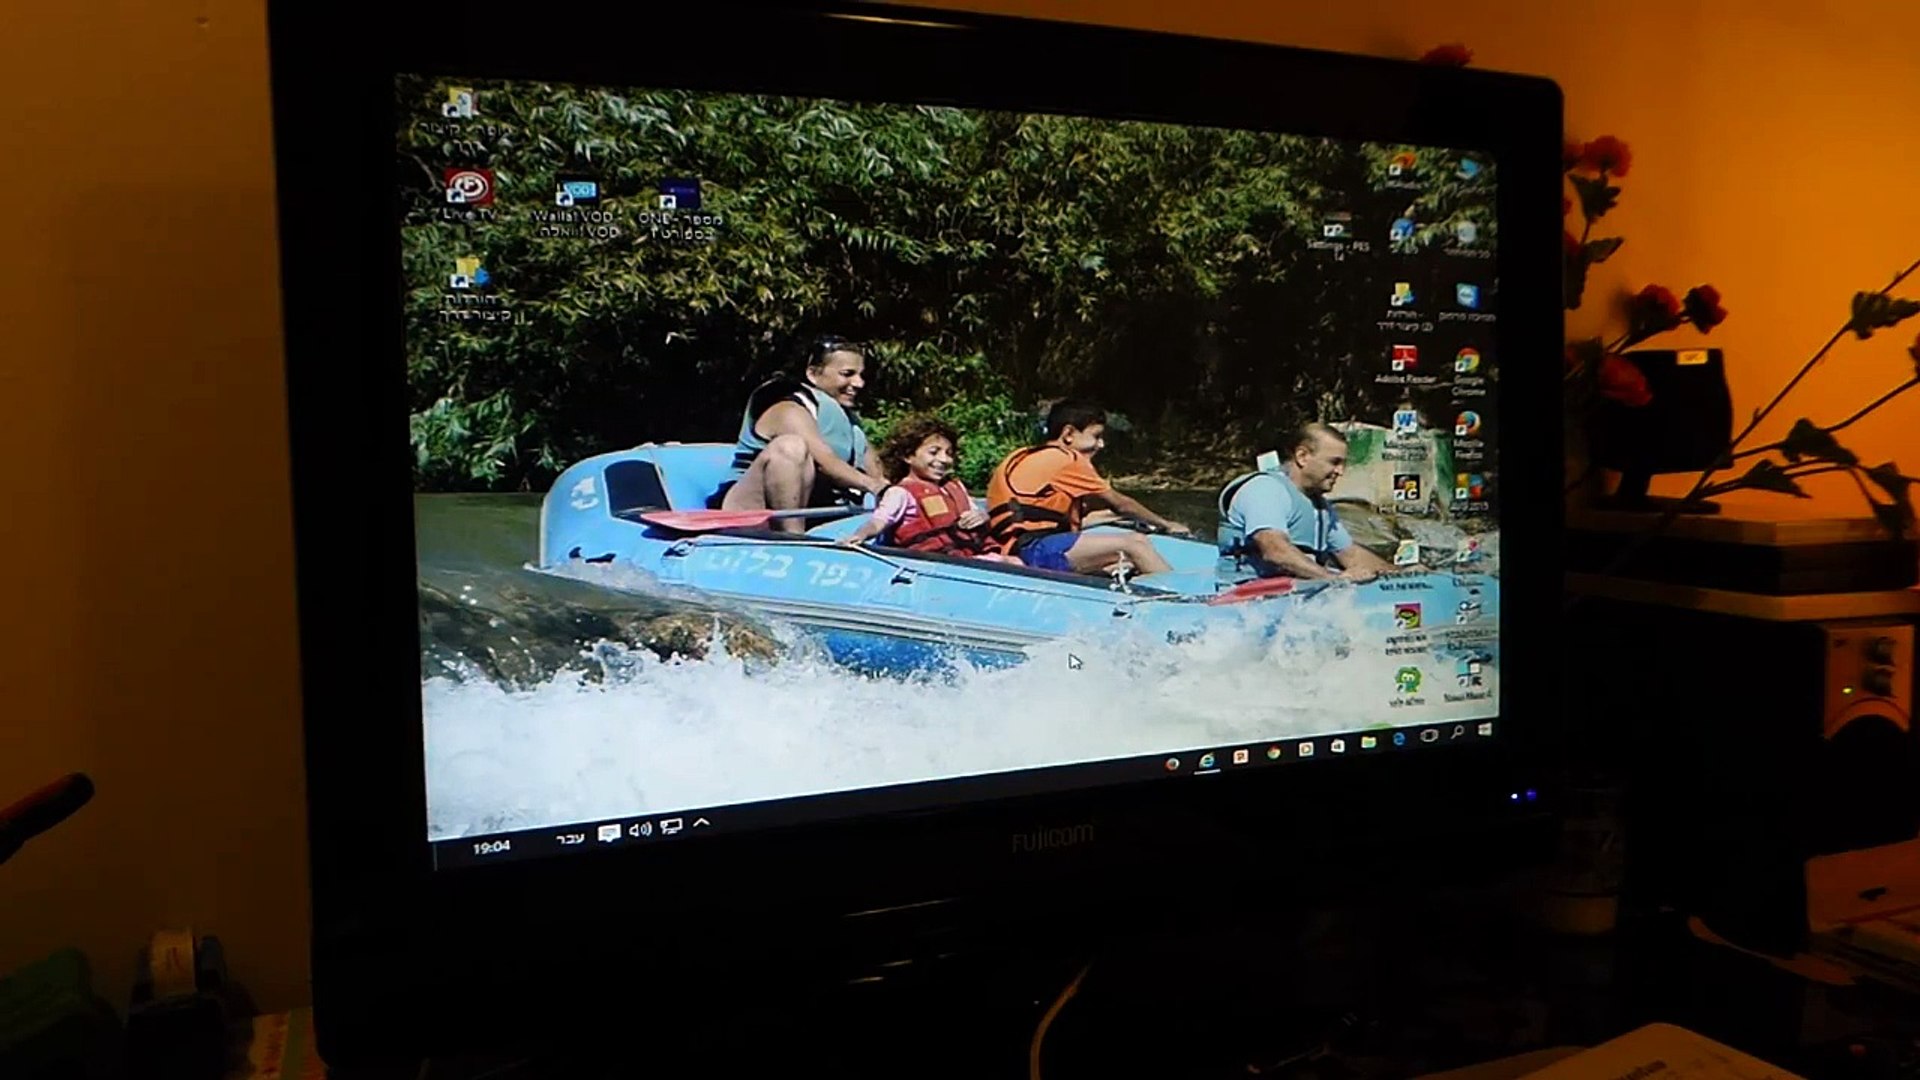The image size is (1920, 1080).
Task: Open Microsoft Edge from the taskbar
Action: click(1399, 738)
